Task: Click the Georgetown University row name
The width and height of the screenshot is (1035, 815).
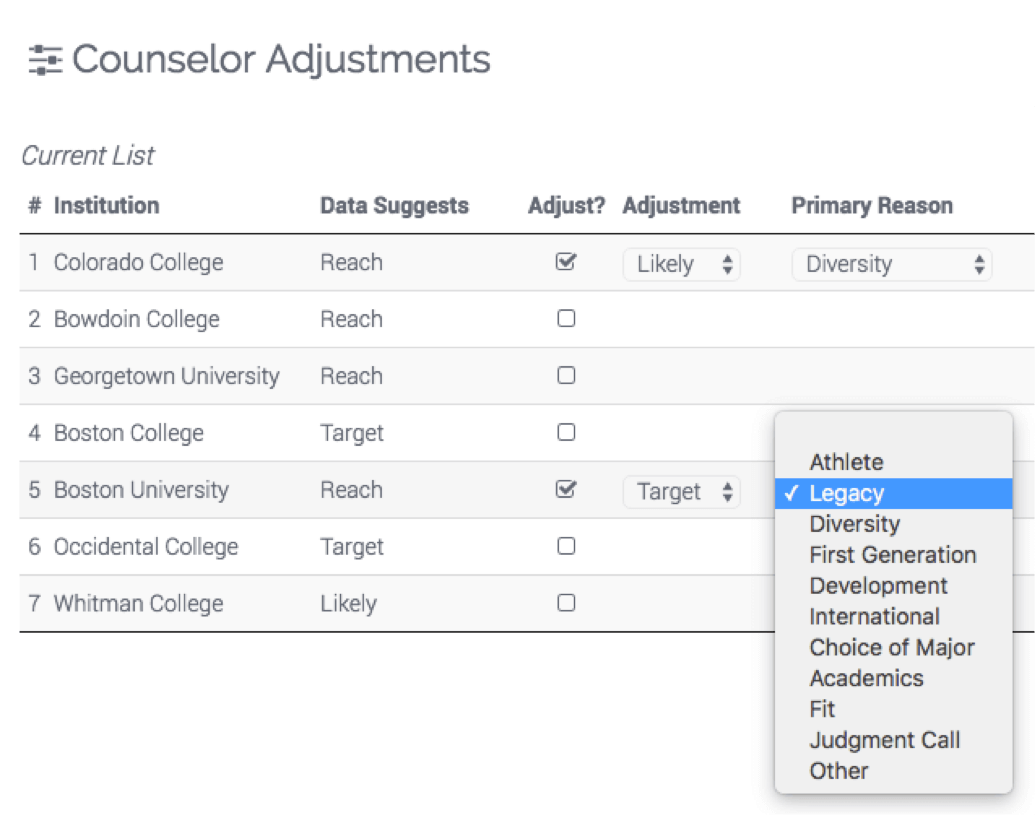Action: (x=167, y=376)
